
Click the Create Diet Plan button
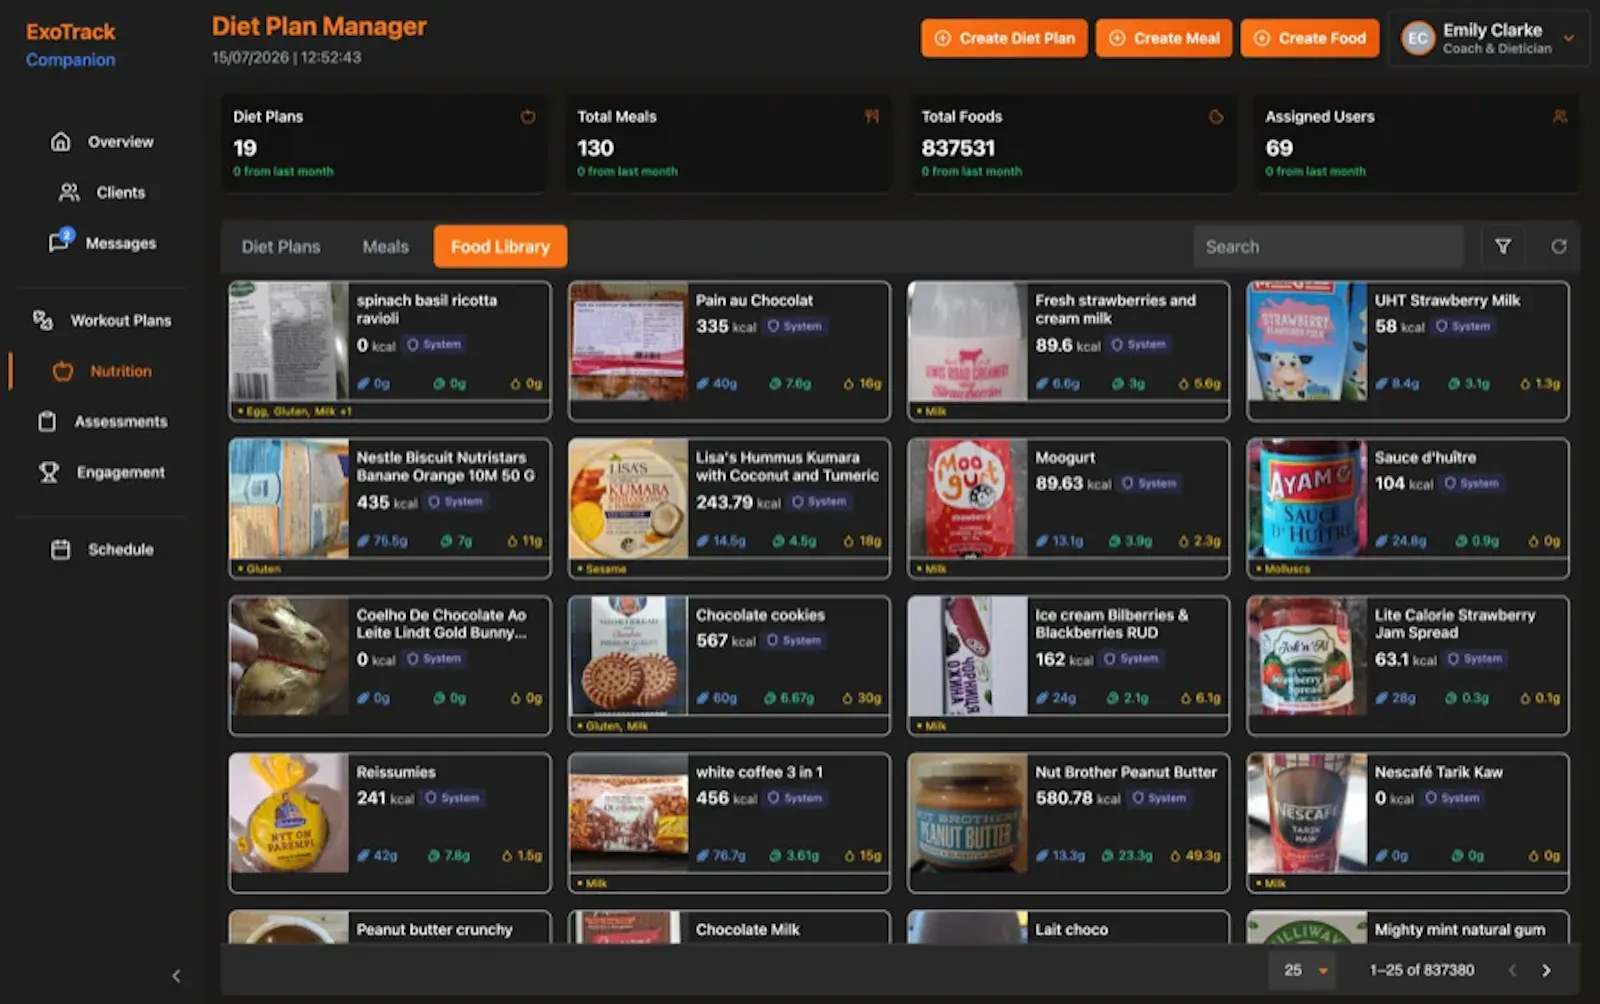1004,38
